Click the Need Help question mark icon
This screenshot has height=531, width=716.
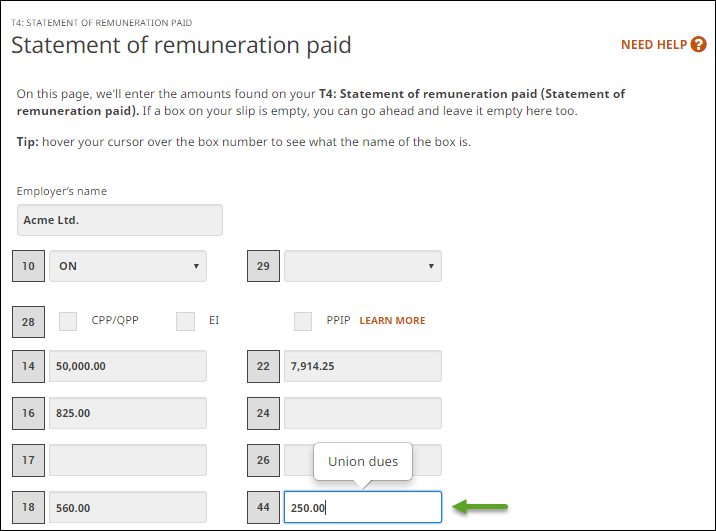pyautogui.click(x=698, y=45)
